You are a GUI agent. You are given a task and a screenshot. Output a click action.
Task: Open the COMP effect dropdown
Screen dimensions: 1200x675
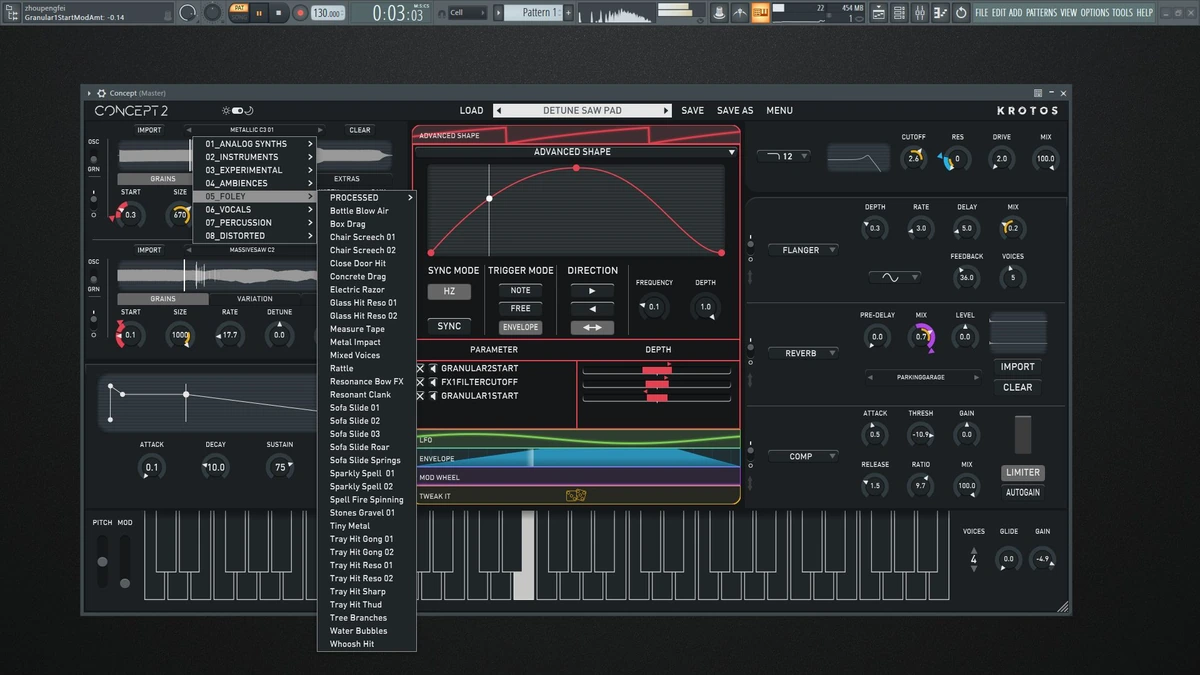click(803, 456)
